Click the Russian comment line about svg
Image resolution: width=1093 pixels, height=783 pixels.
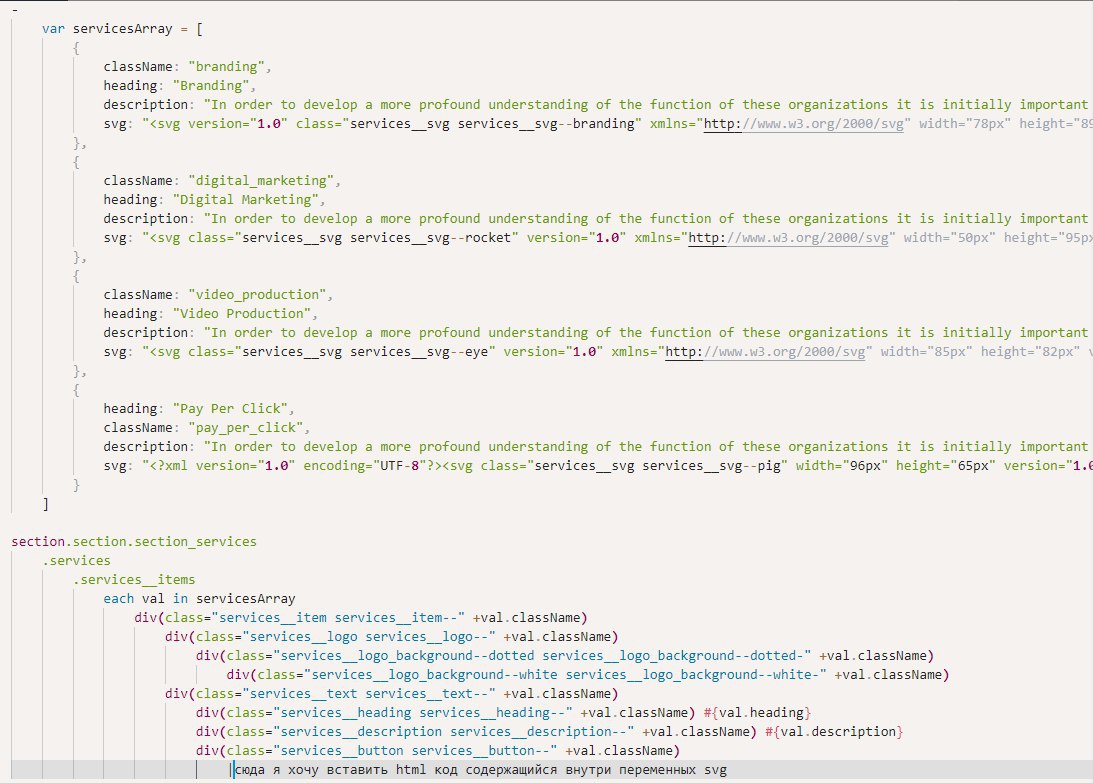tap(480, 770)
